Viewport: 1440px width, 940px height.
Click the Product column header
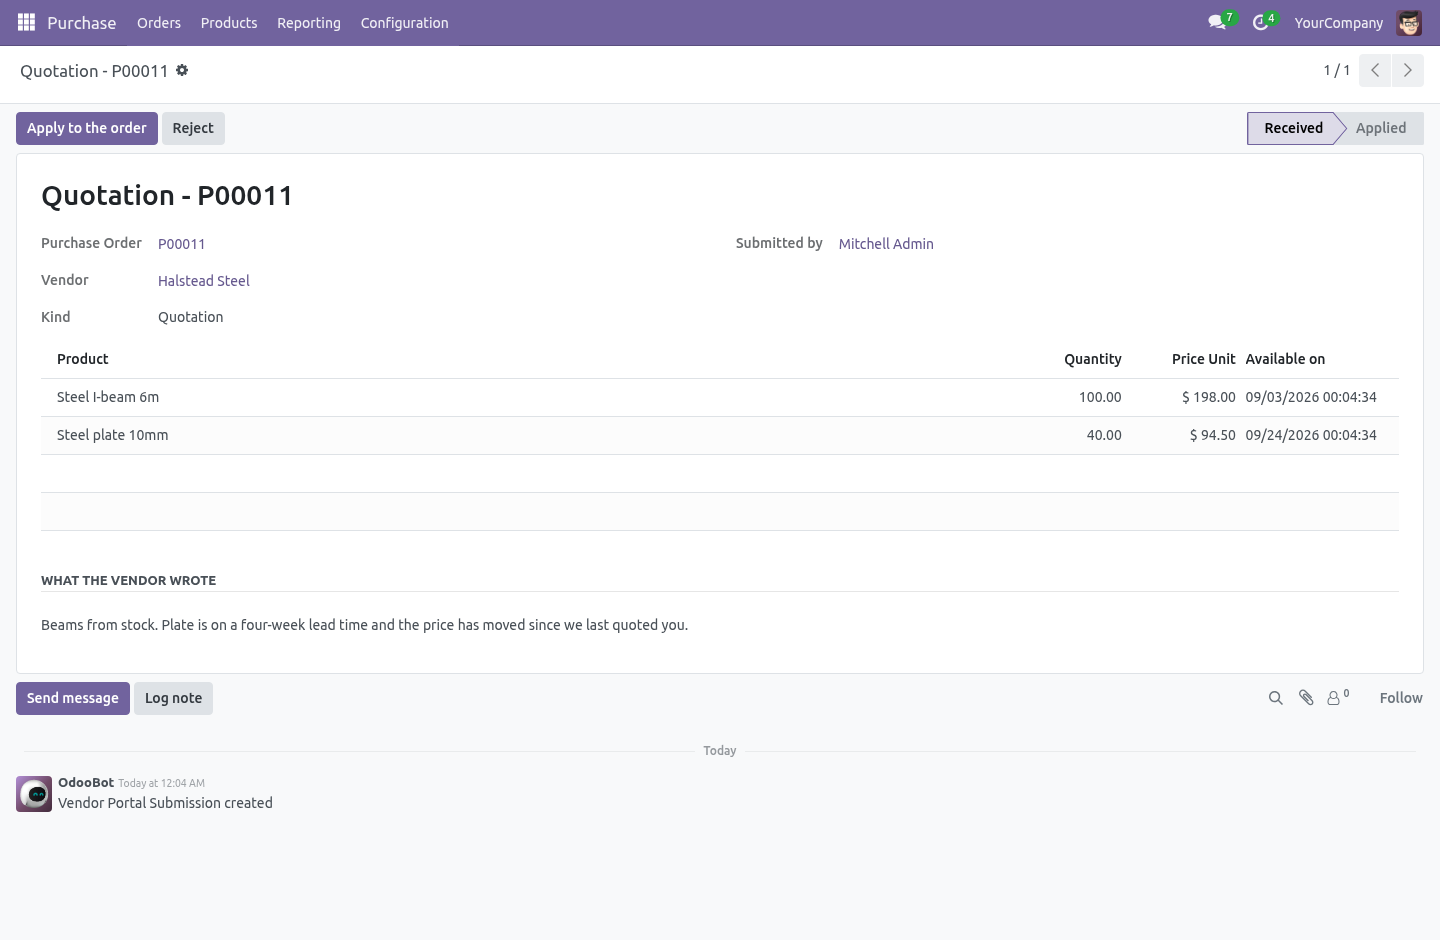83,359
